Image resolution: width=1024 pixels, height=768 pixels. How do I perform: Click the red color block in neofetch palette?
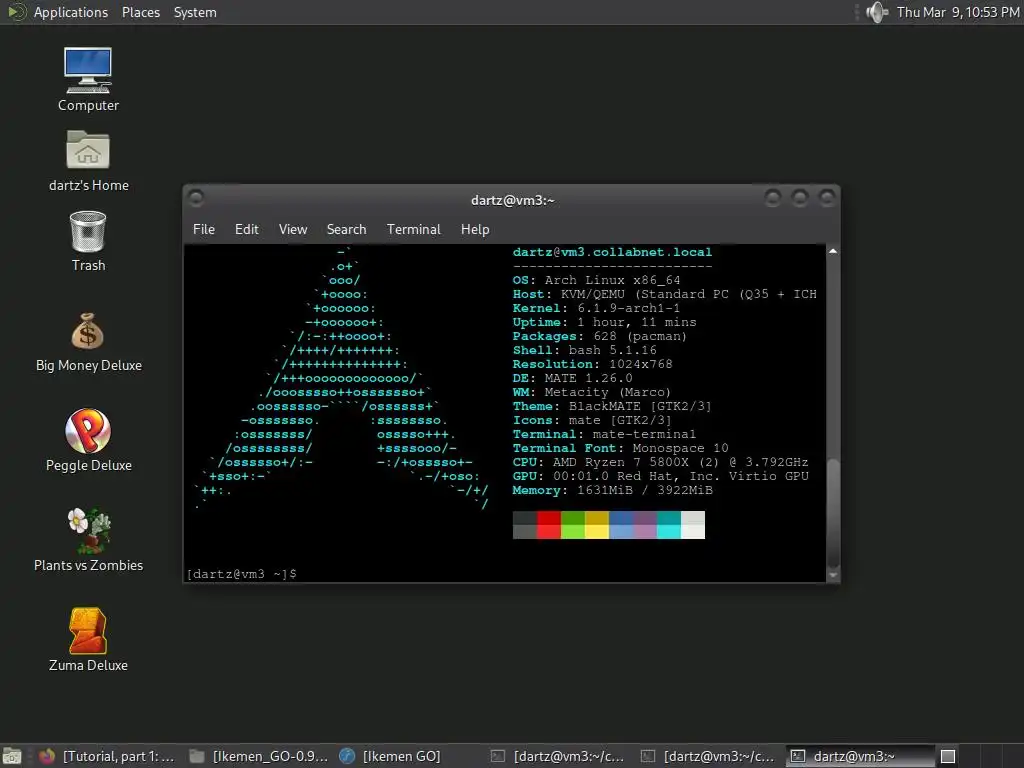[x=549, y=525]
